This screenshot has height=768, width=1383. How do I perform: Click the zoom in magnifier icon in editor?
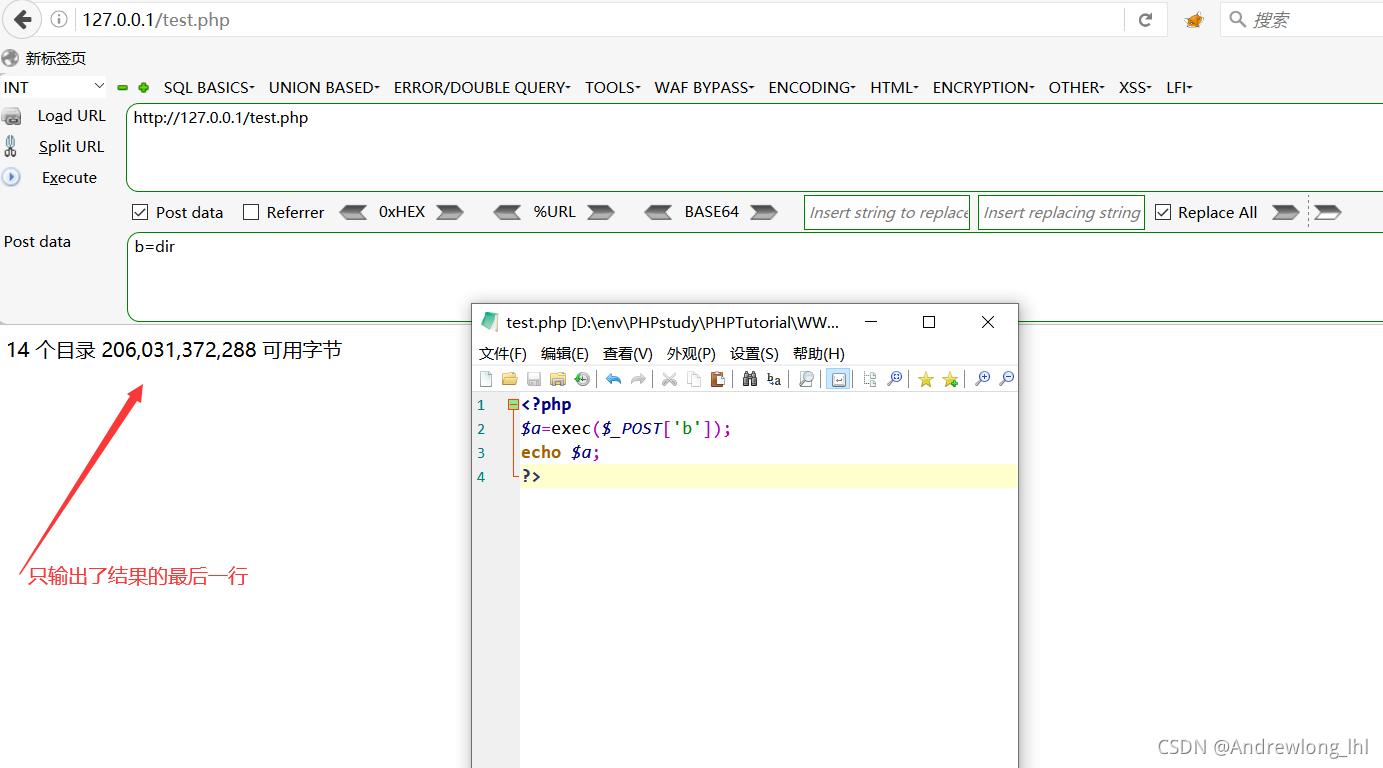point(983,379)
